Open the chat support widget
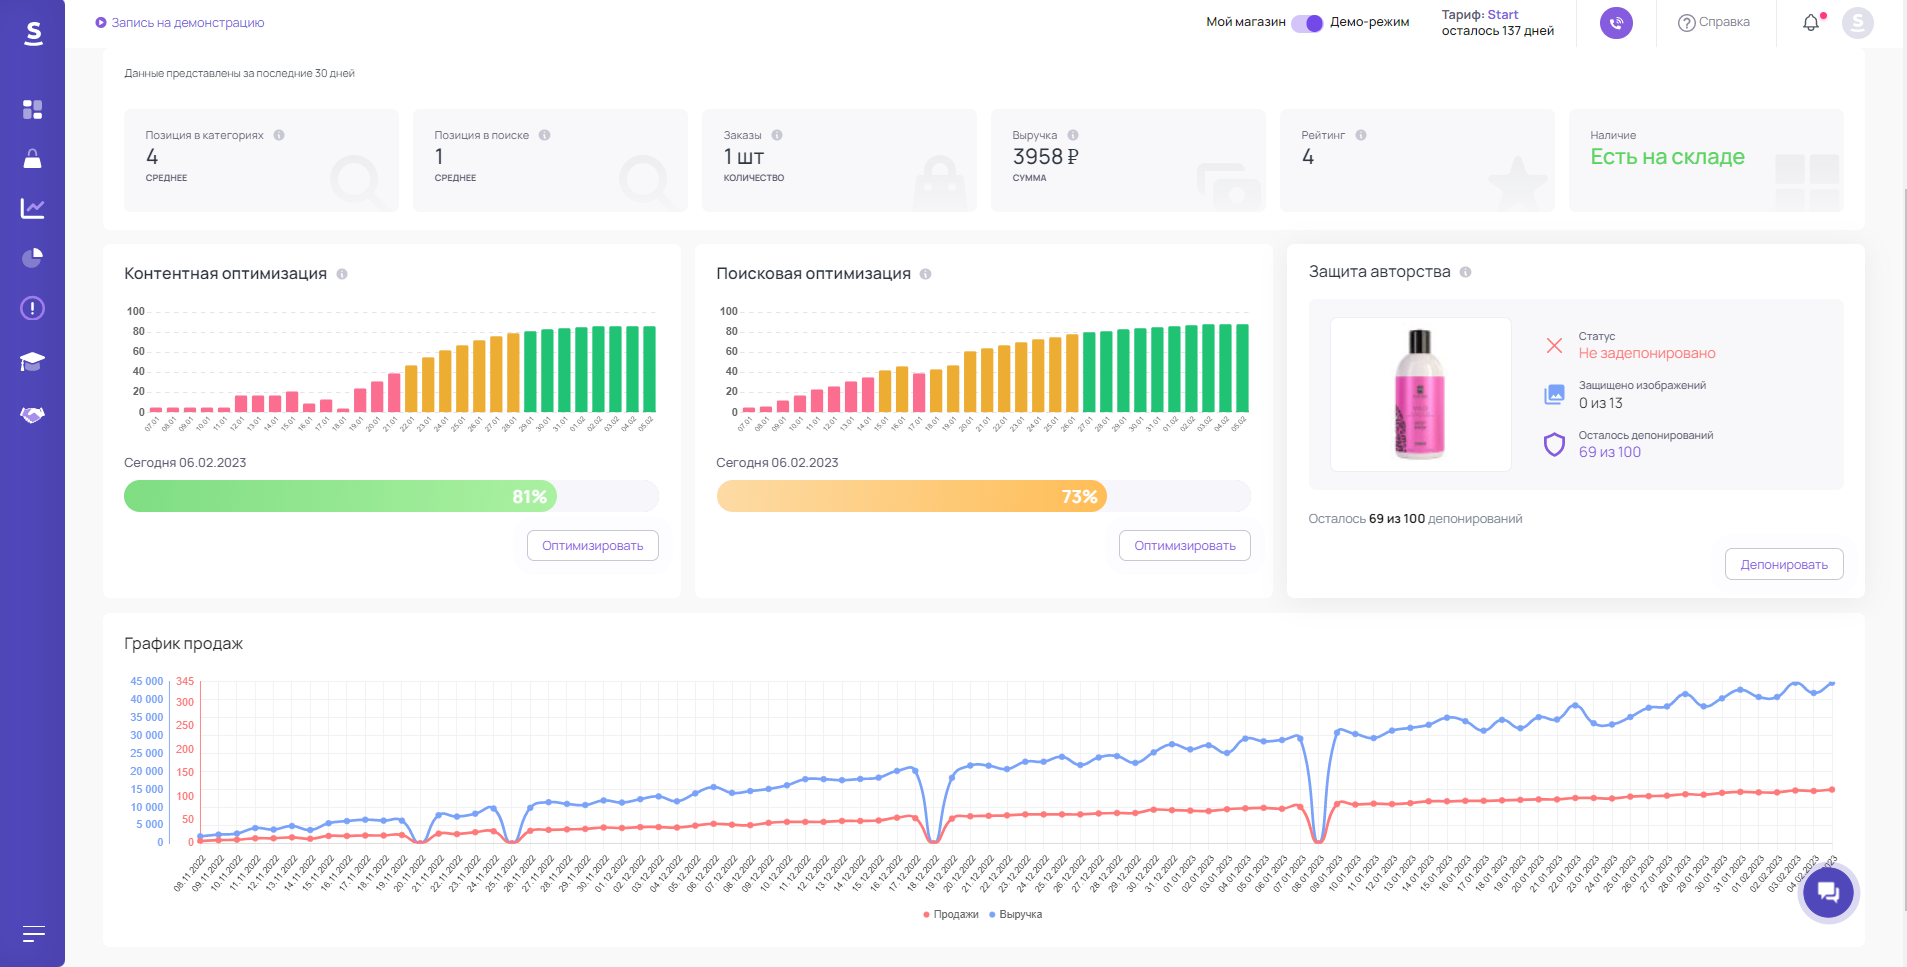1907x967 pixels. (1828, 892)
